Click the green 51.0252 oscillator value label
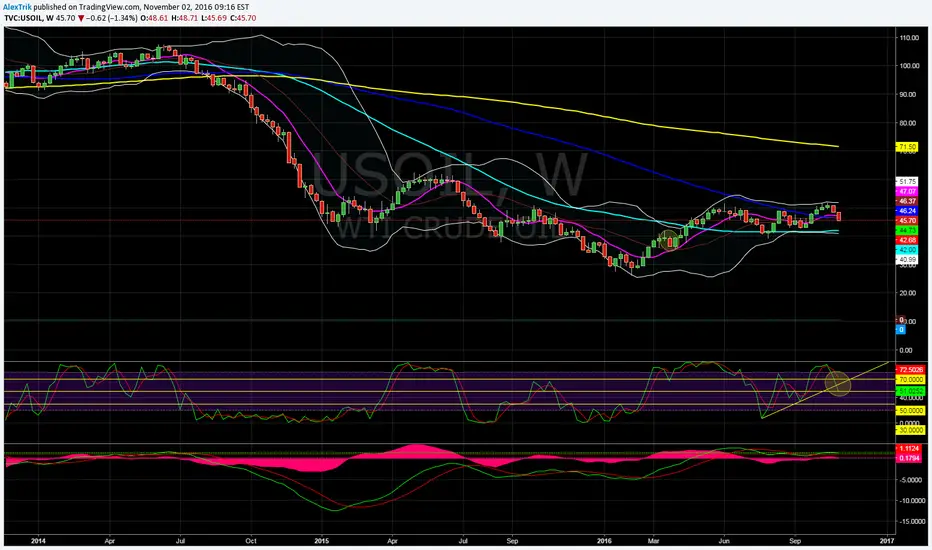Image resolution: width=932 pixels, height=550 pixels. click(x=911, y=391)
